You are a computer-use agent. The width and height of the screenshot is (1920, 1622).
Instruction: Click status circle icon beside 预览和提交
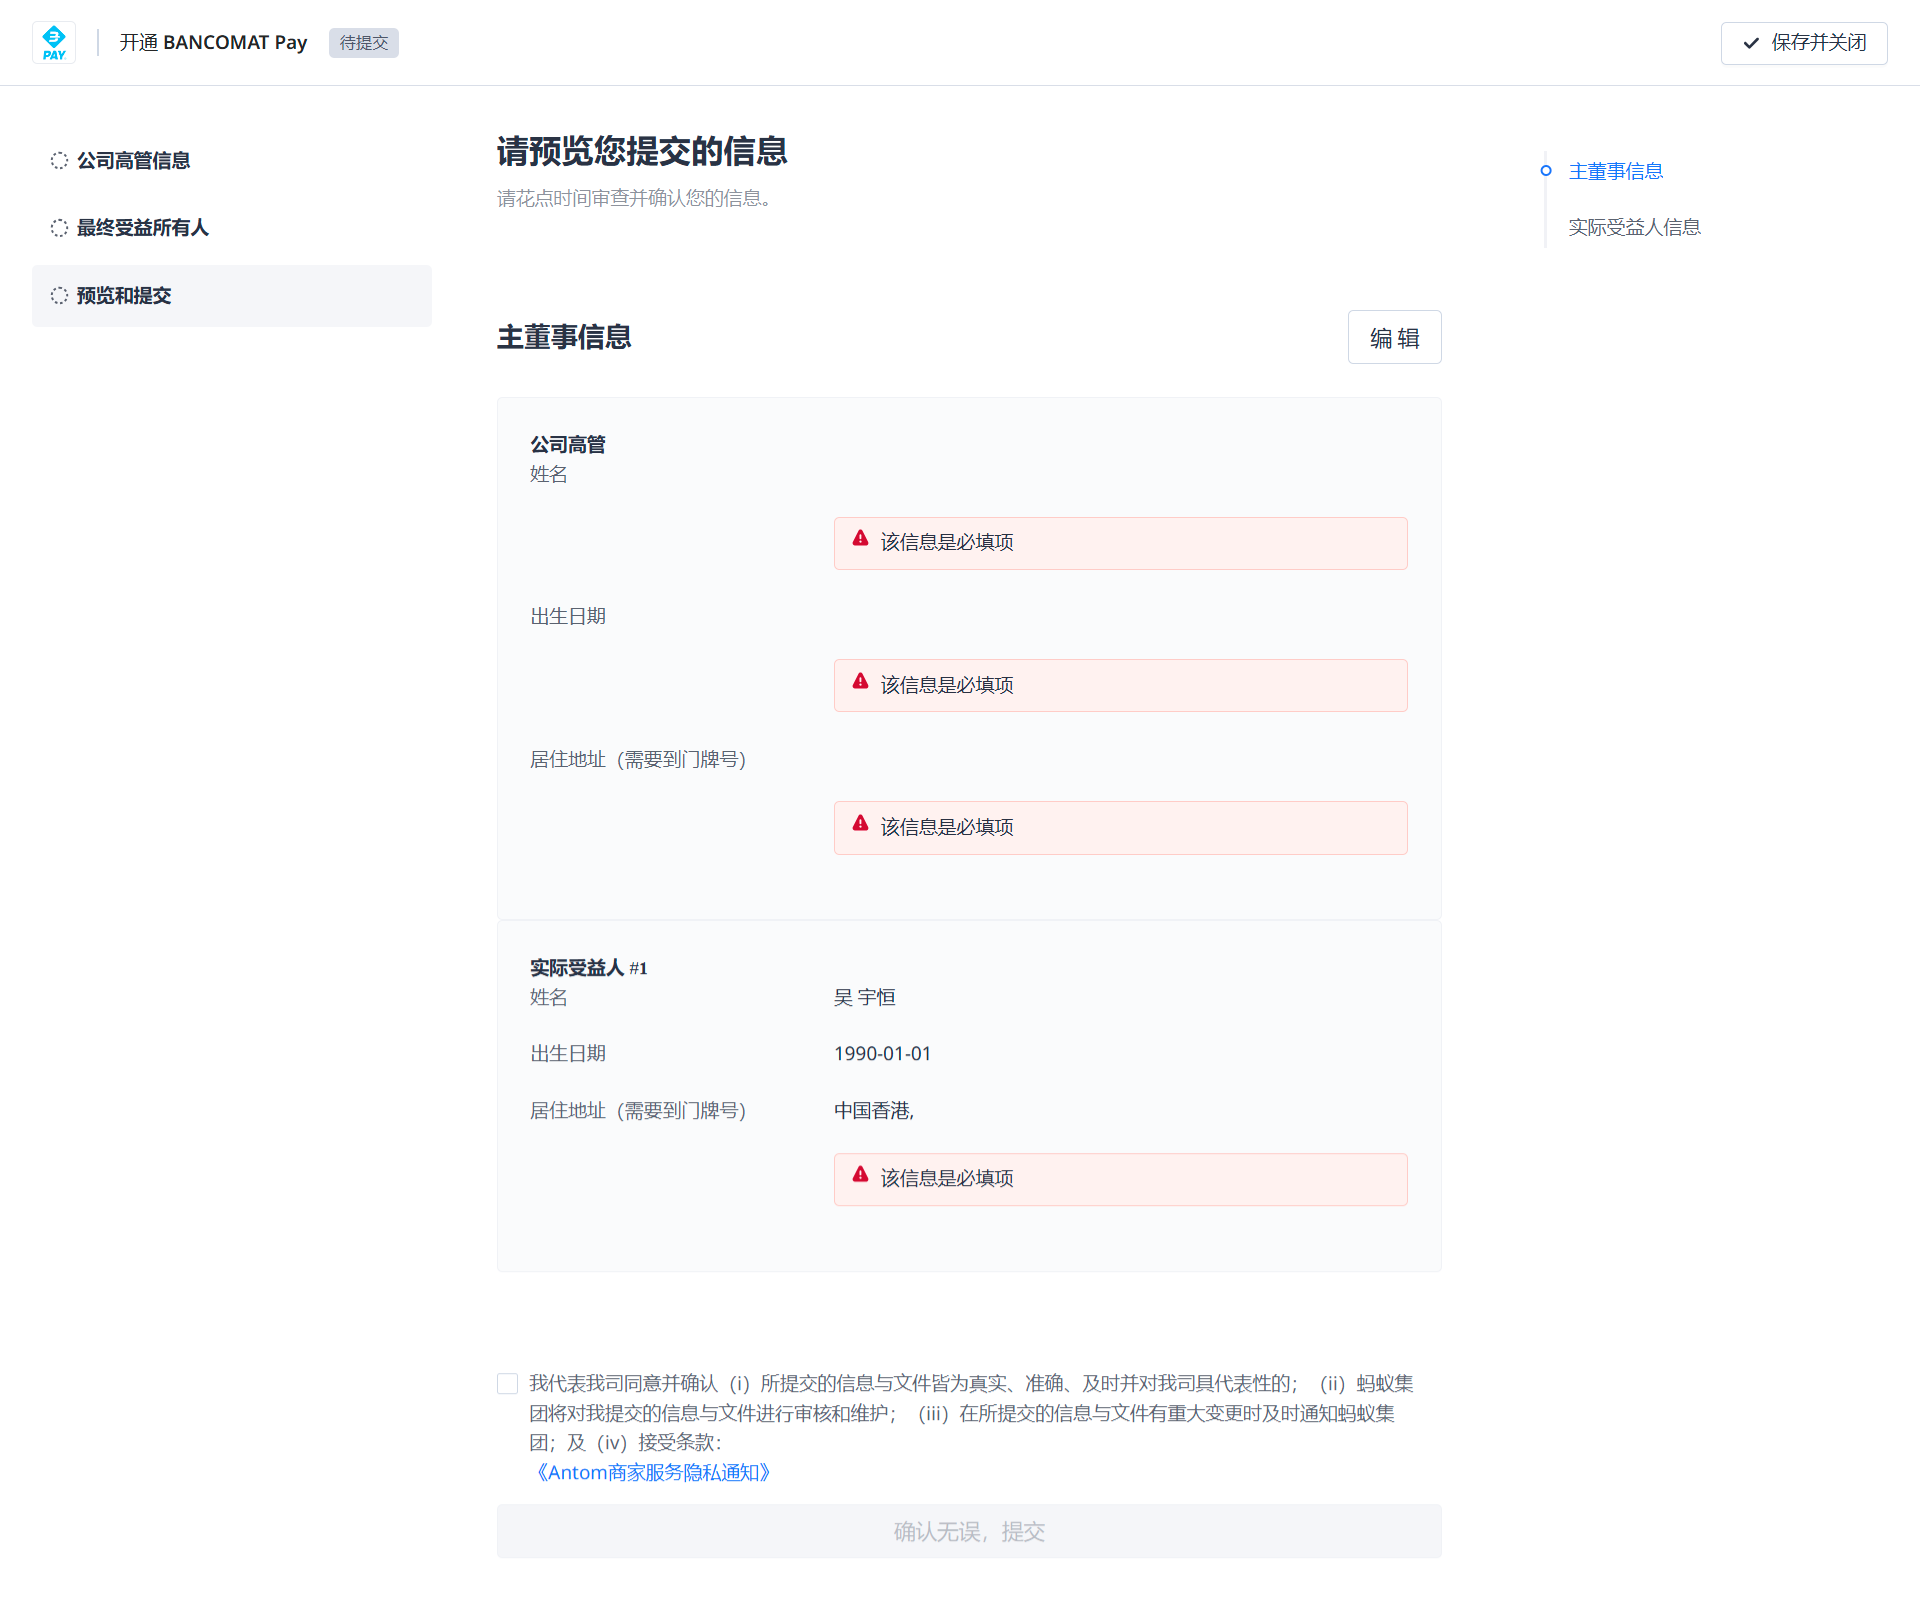[59, 296]
